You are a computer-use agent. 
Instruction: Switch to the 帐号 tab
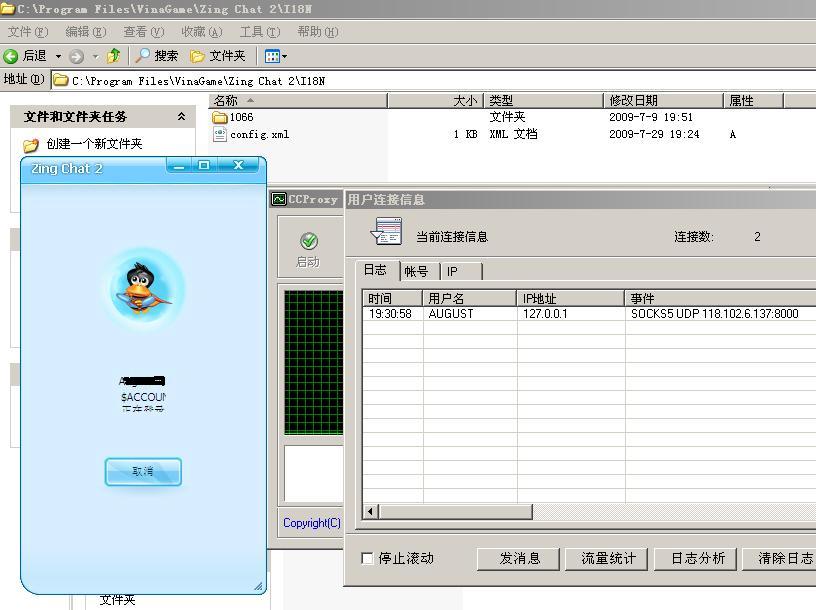pyautogui.click(x=416, y=272)
